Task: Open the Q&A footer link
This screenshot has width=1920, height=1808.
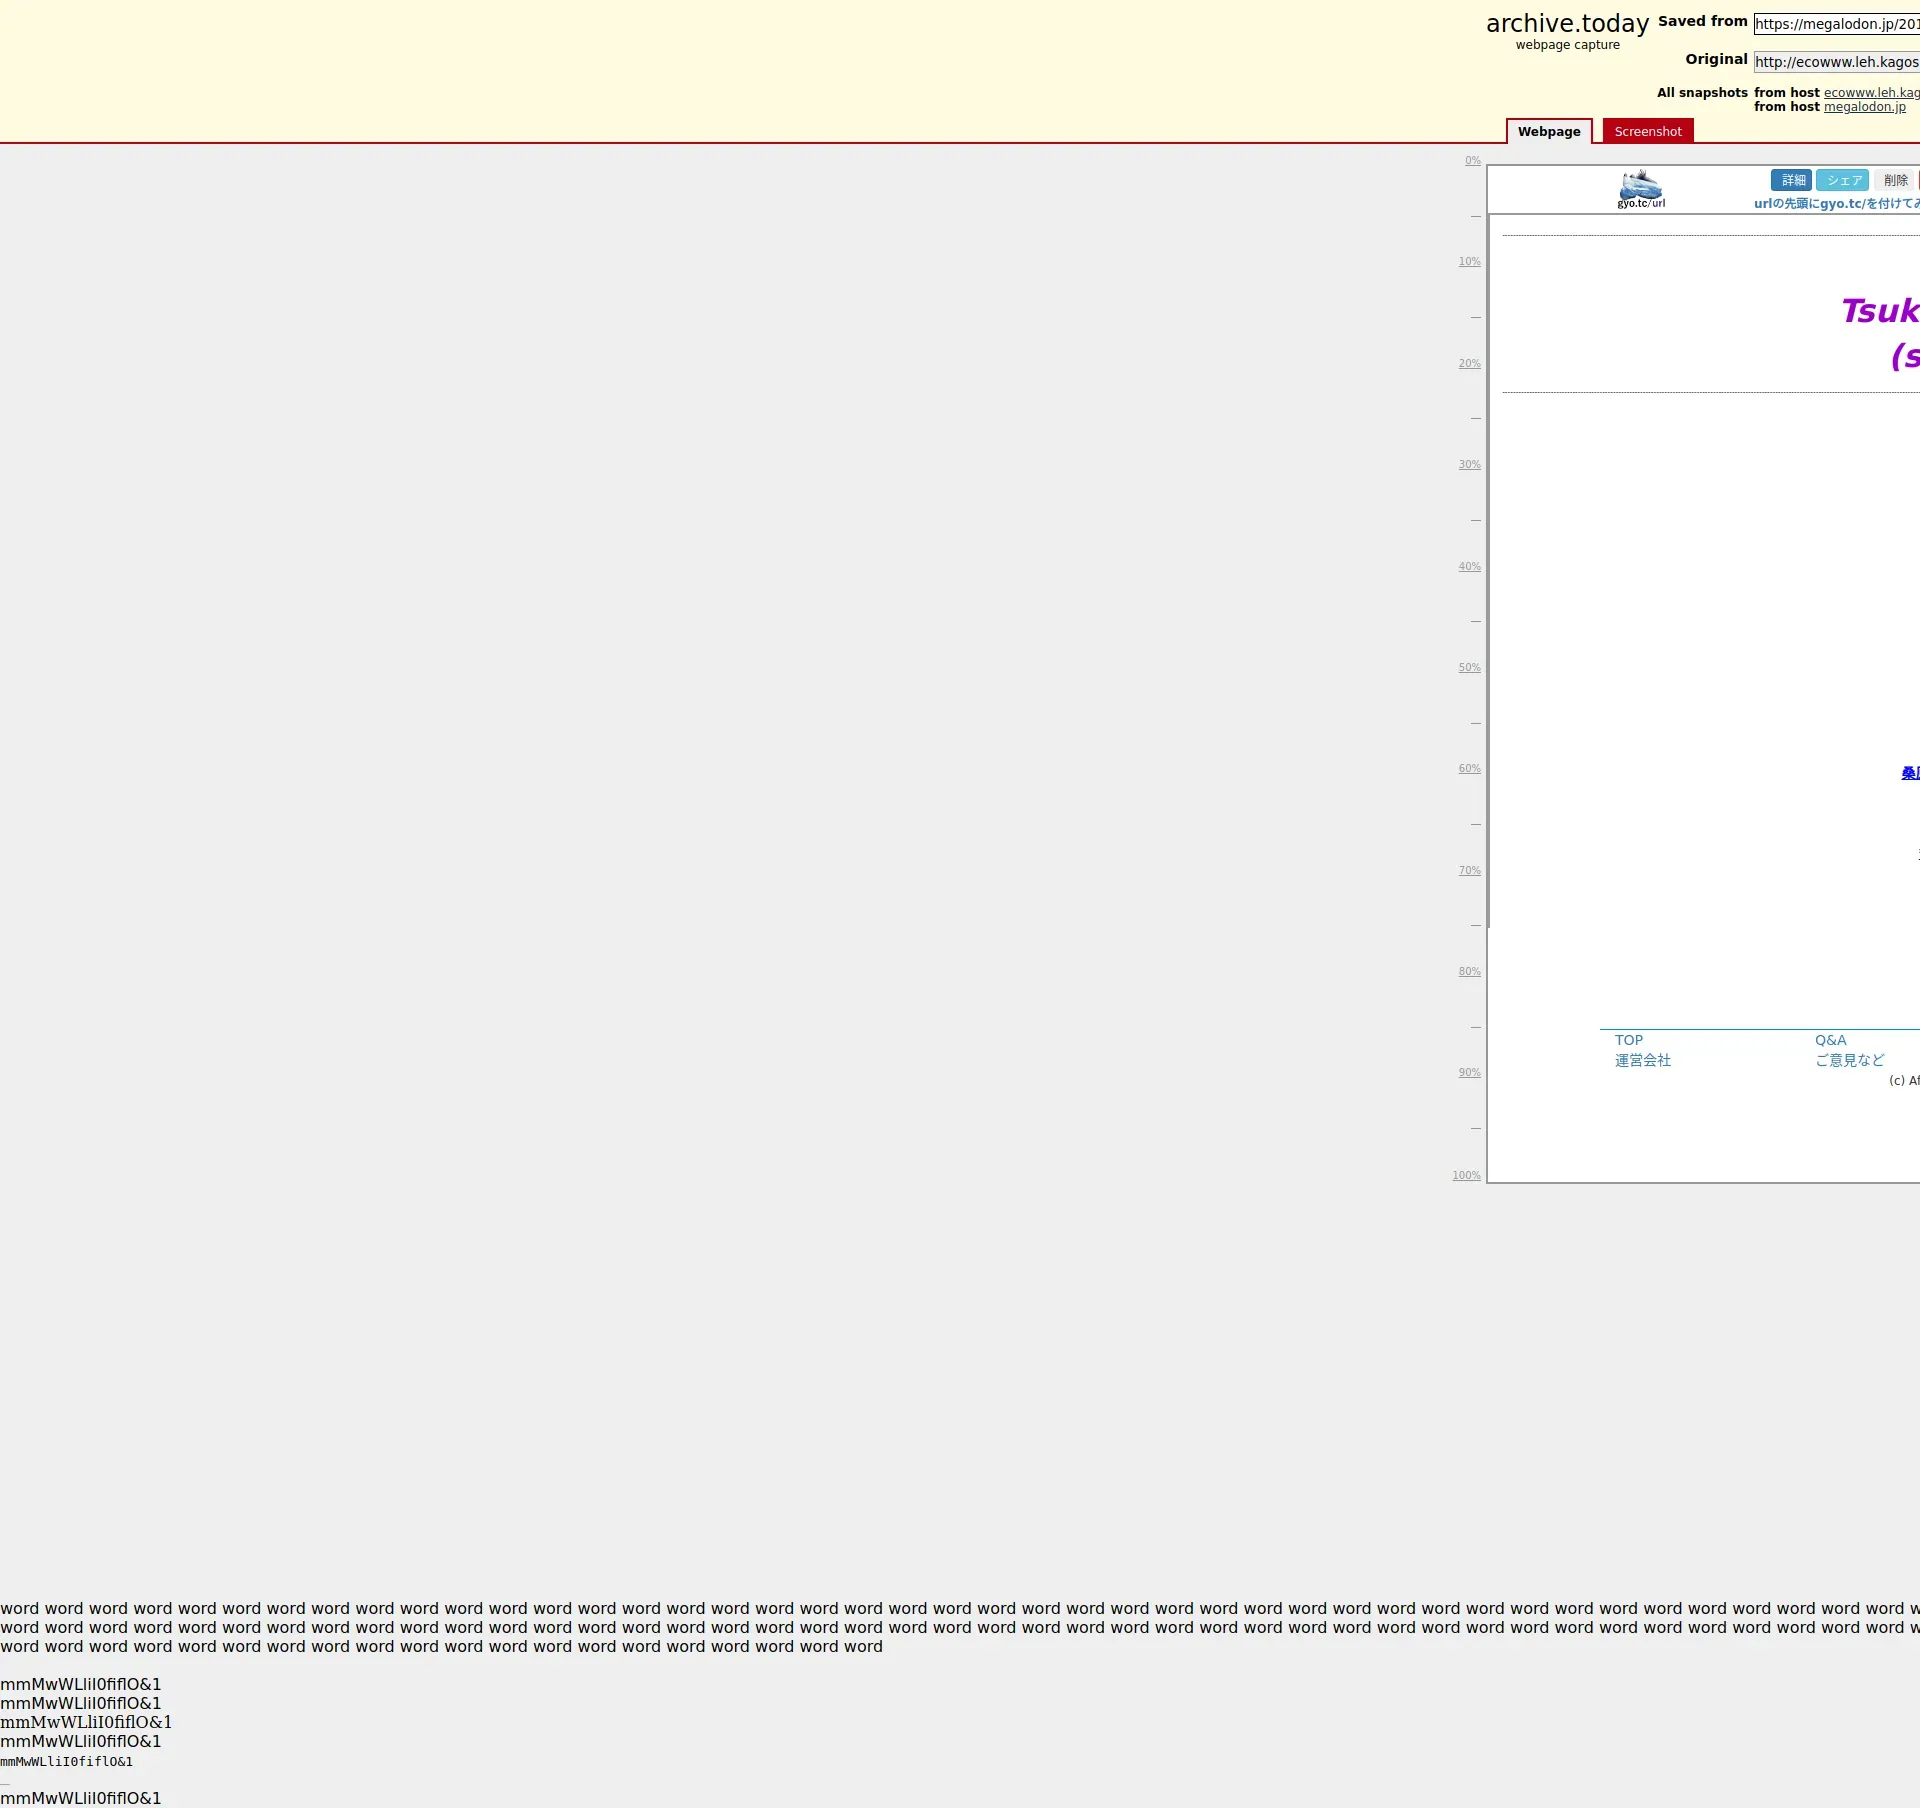Action: point(1830,1041)
